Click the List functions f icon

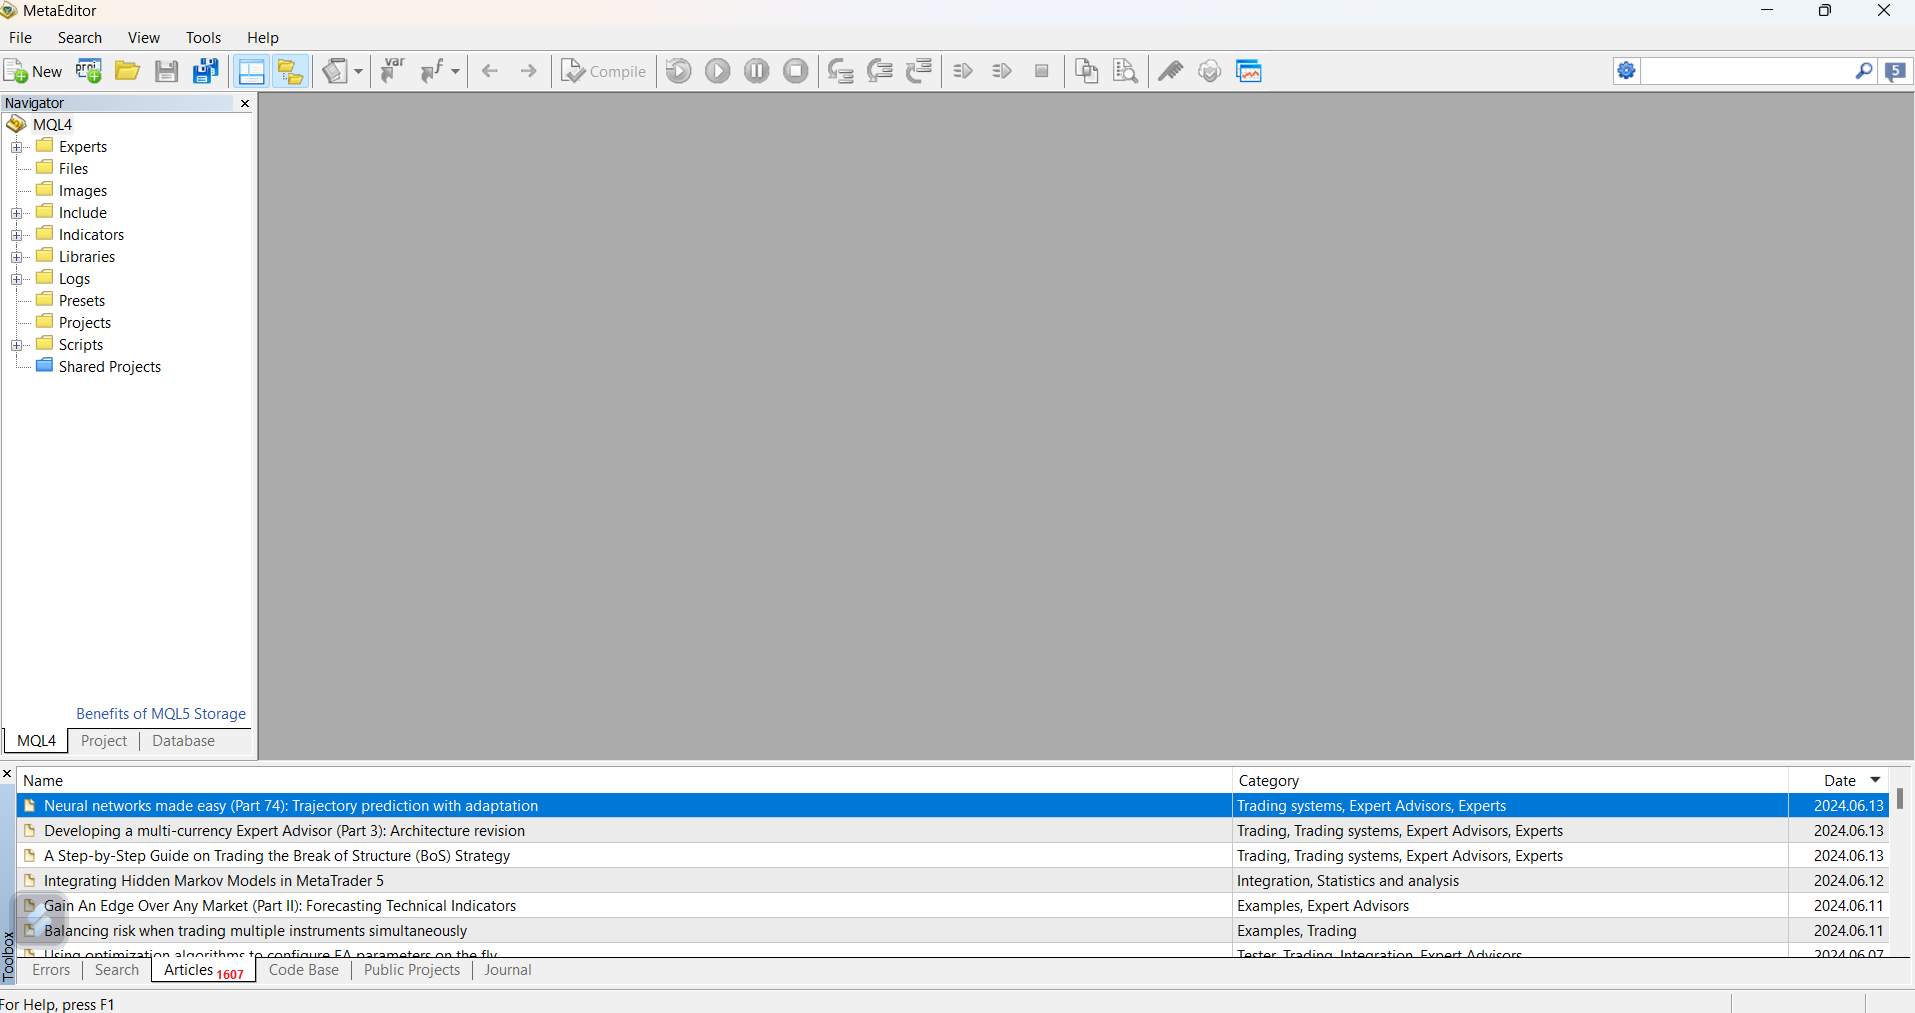[x=432, y=71]
